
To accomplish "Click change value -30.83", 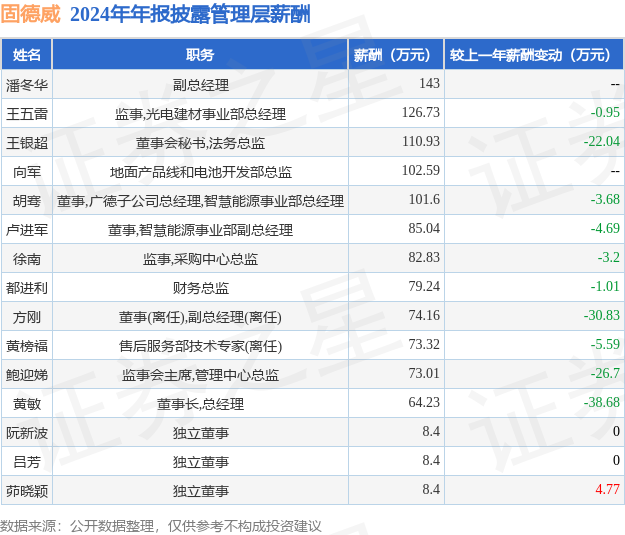I will click(x=602, y=315).
